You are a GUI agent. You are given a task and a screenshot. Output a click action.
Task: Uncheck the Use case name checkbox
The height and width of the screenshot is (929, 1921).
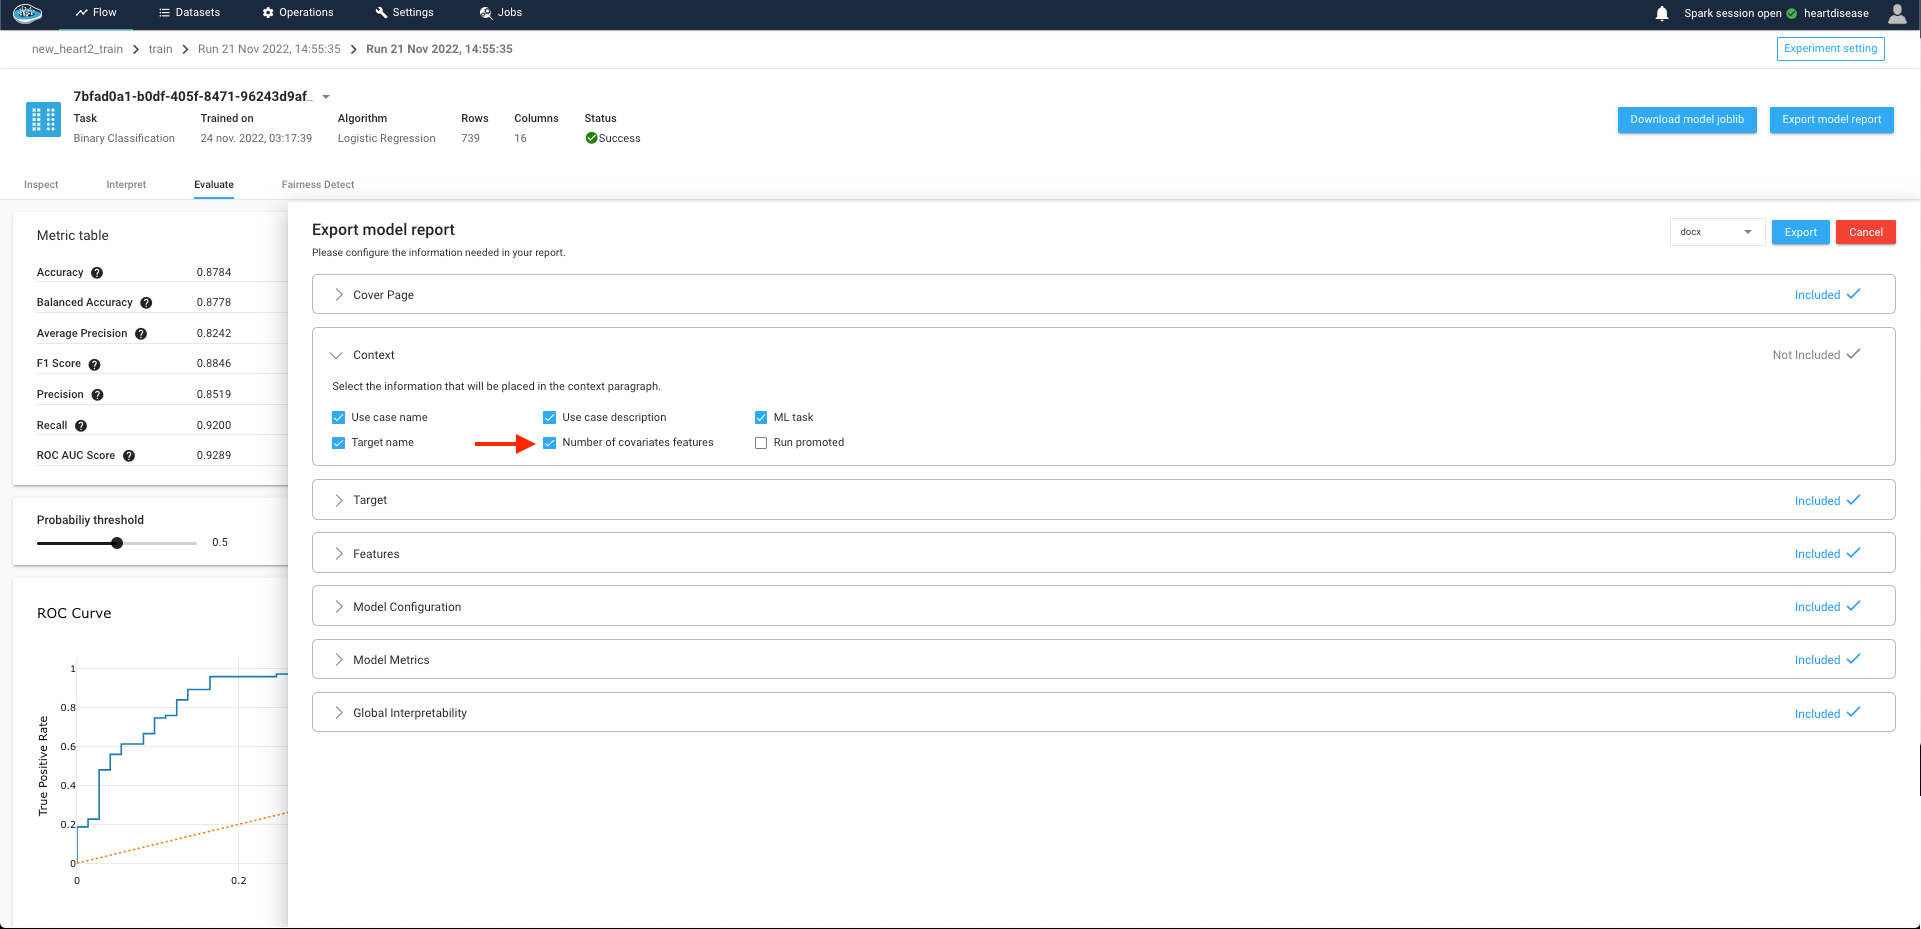tap(338, 418)
